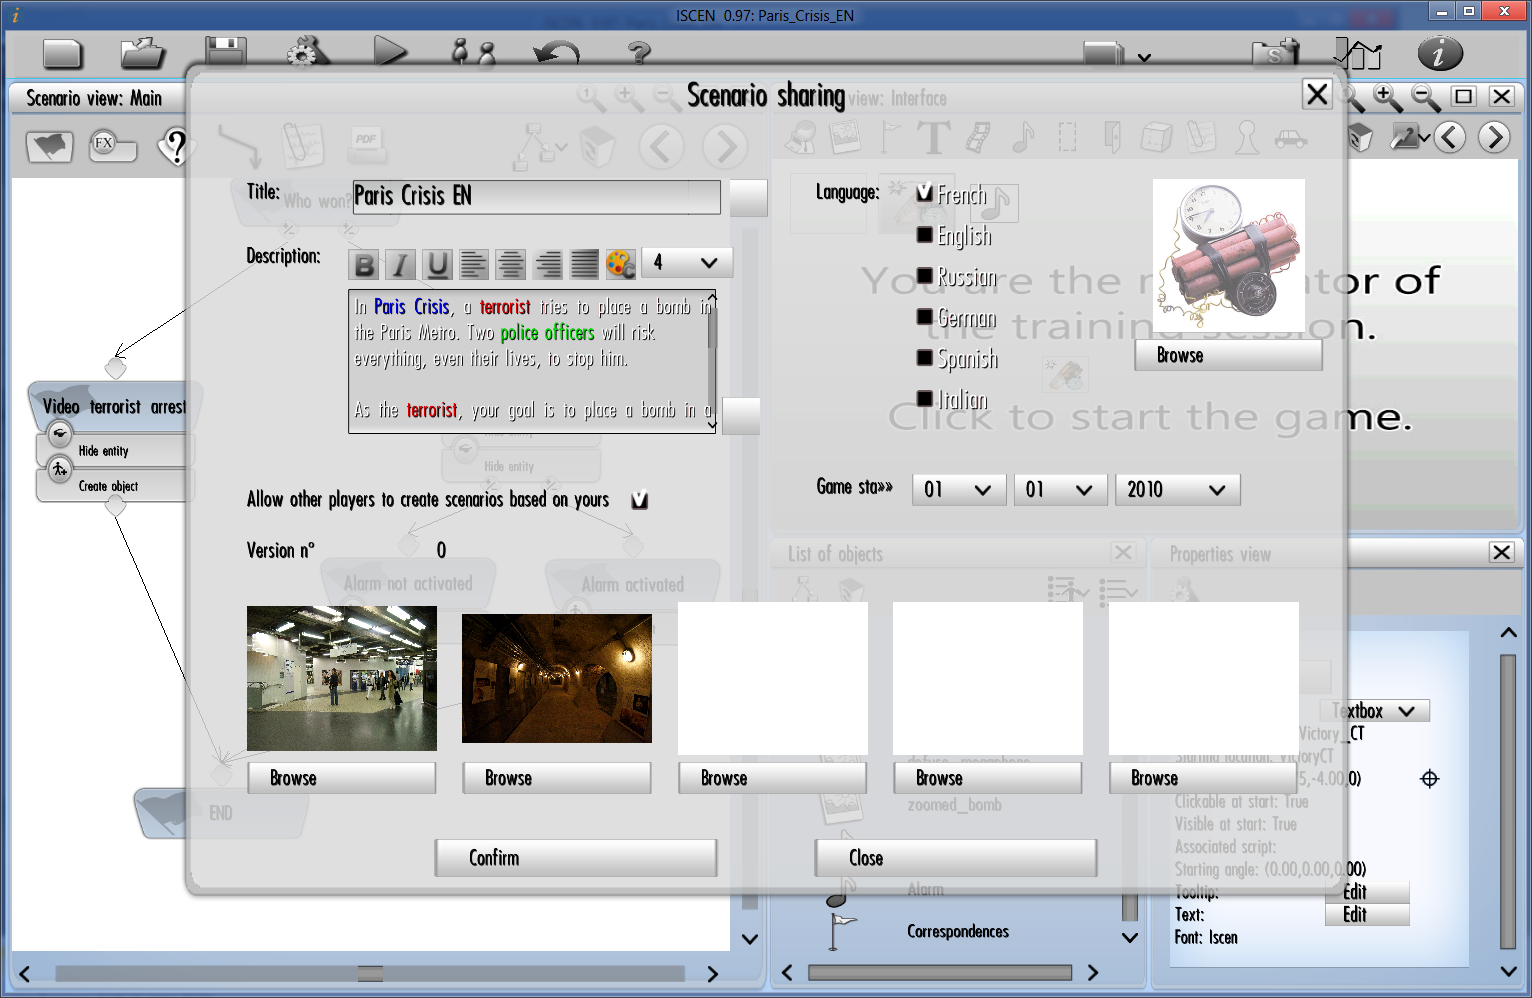
Task: Align the description text left
Action: (474, 265)
